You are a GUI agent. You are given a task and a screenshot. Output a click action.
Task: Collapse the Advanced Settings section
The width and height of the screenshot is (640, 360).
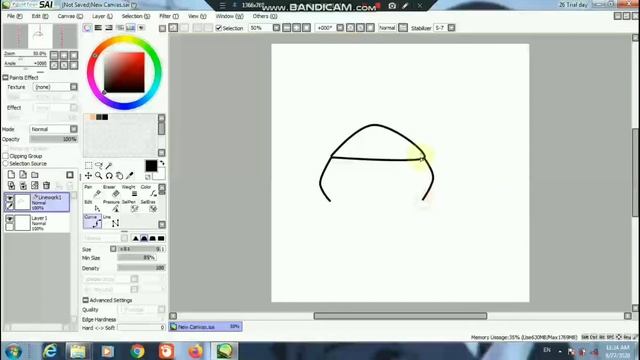(x=85, y=300)
